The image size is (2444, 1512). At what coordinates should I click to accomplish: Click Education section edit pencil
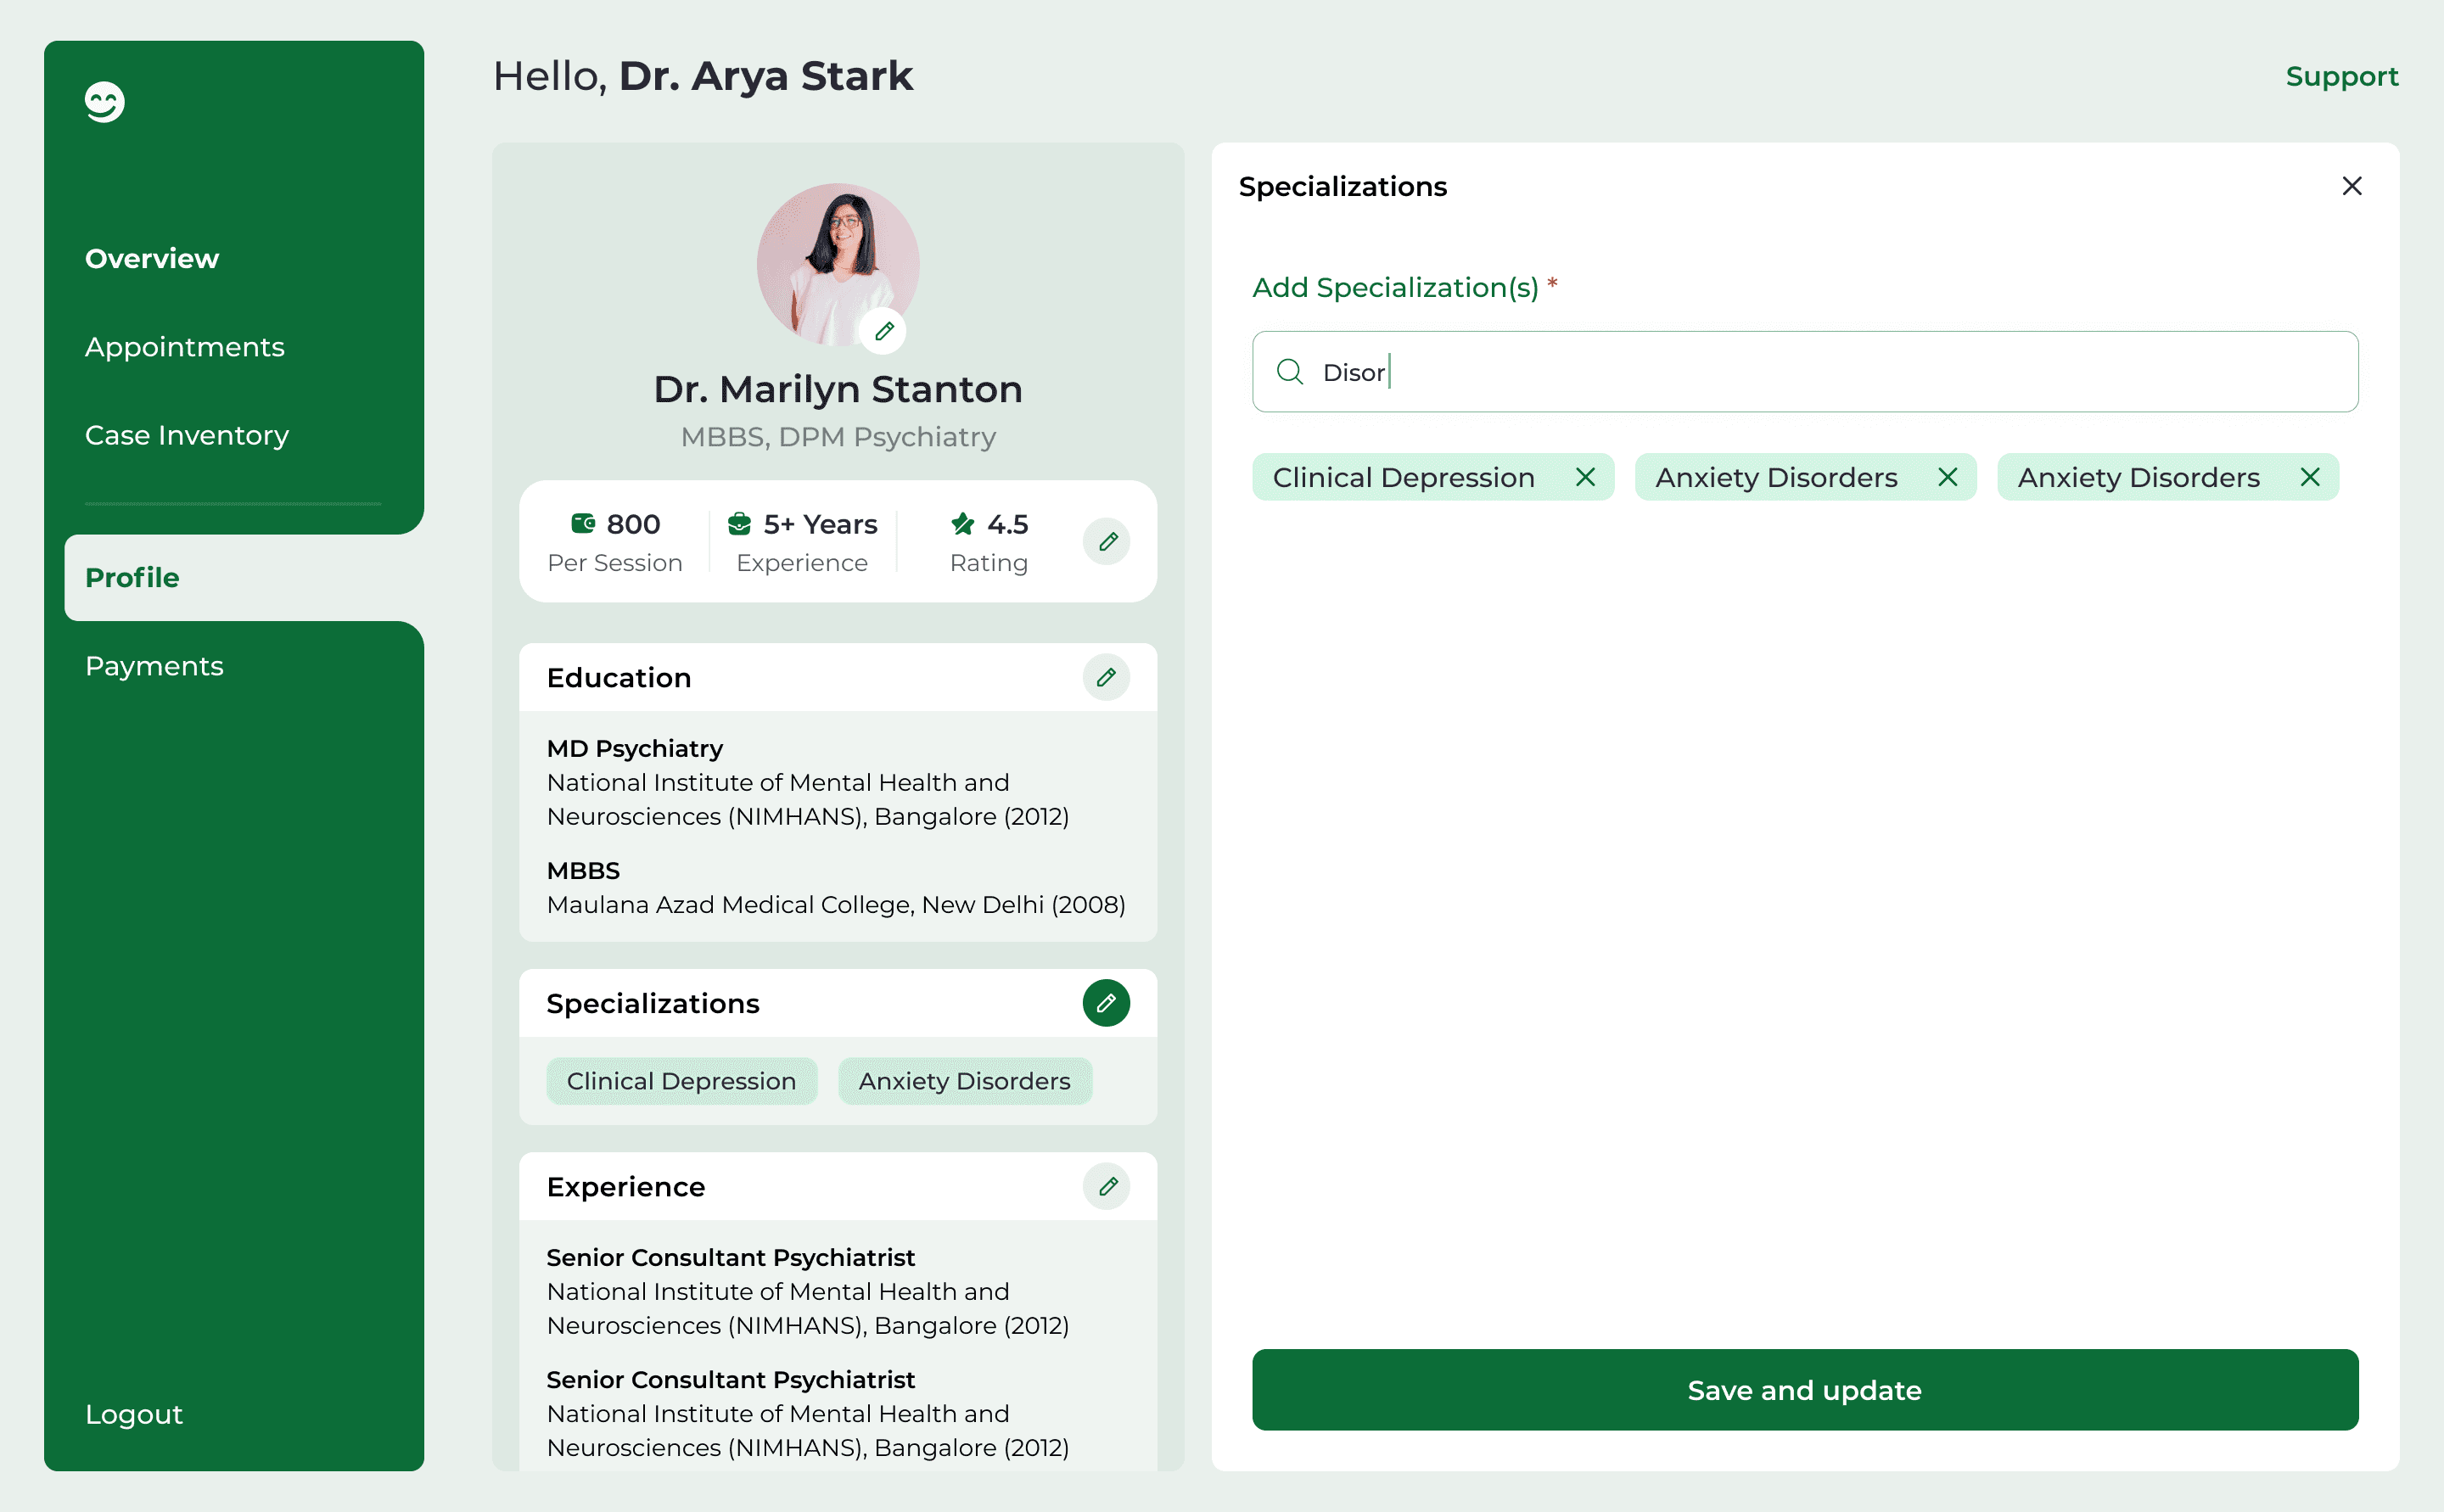click(x=1106, y=678)
